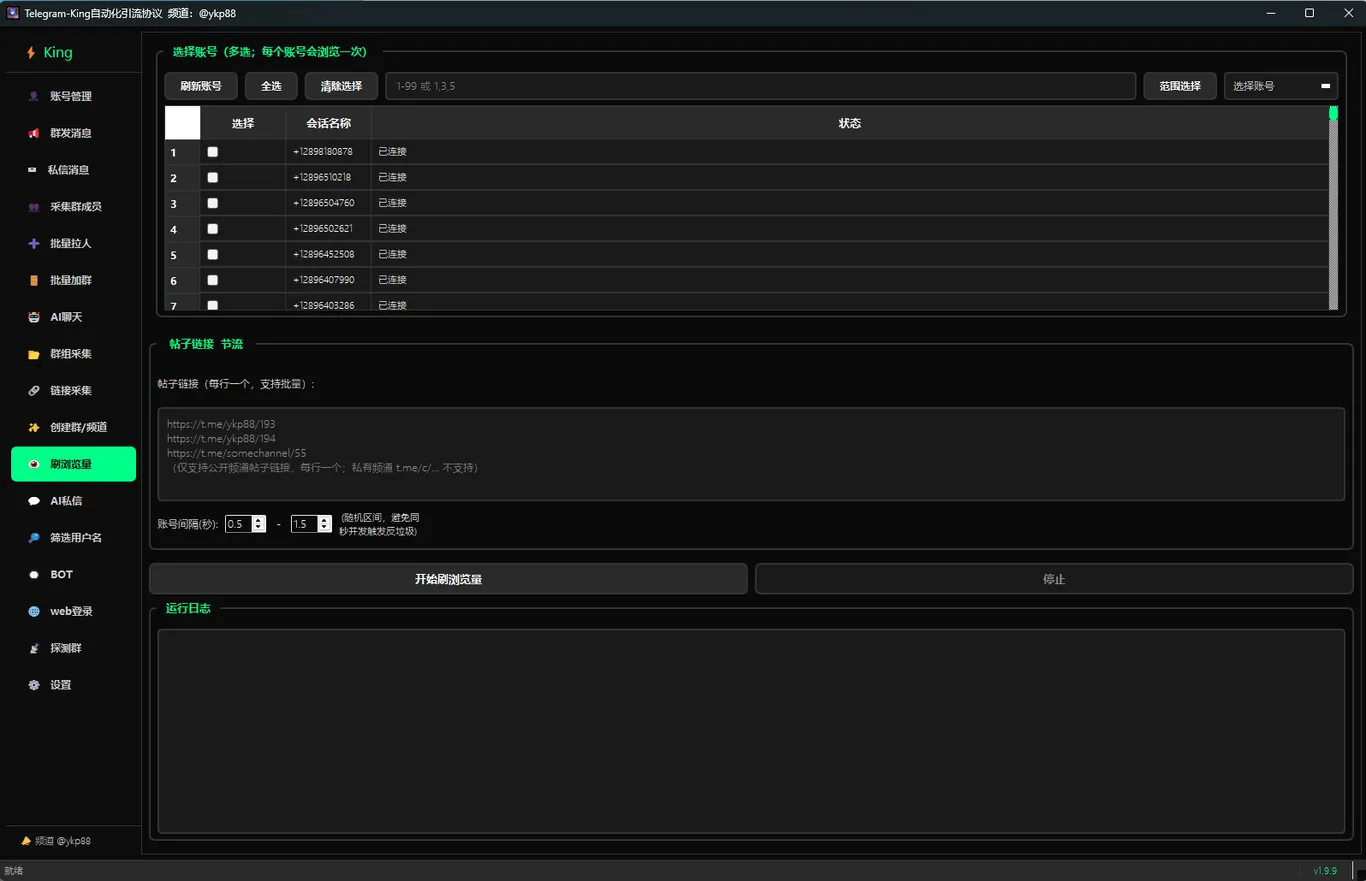The width and height of the screenshot is (1366, 881).
Task: Click the 就绪 status bar text
Action: [x=13, y=871]
